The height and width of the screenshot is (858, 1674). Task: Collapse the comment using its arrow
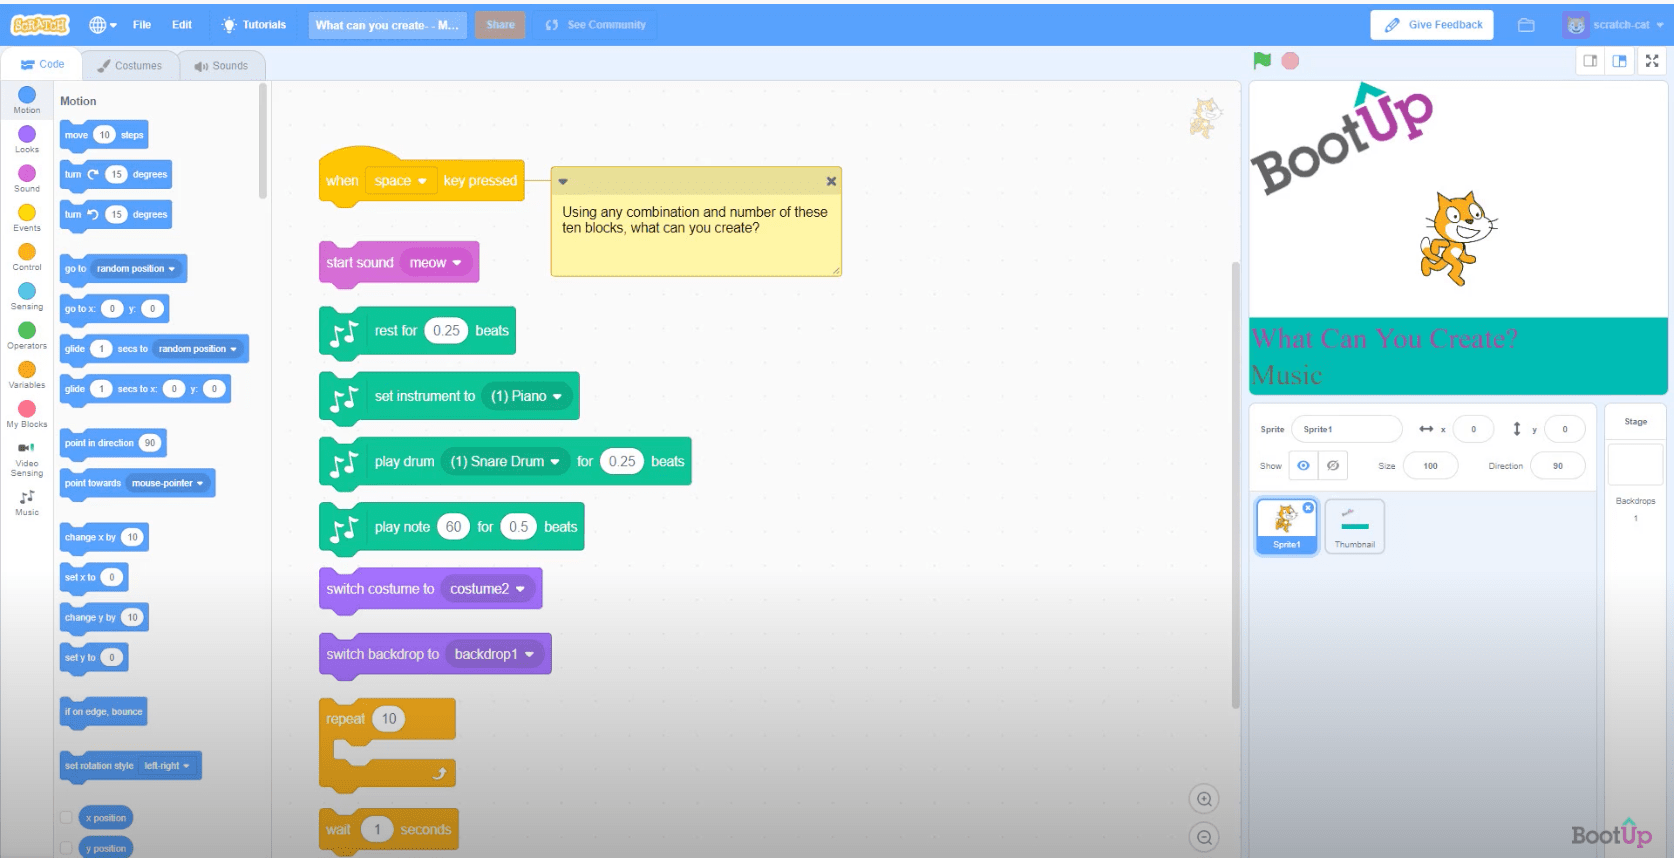563,182
